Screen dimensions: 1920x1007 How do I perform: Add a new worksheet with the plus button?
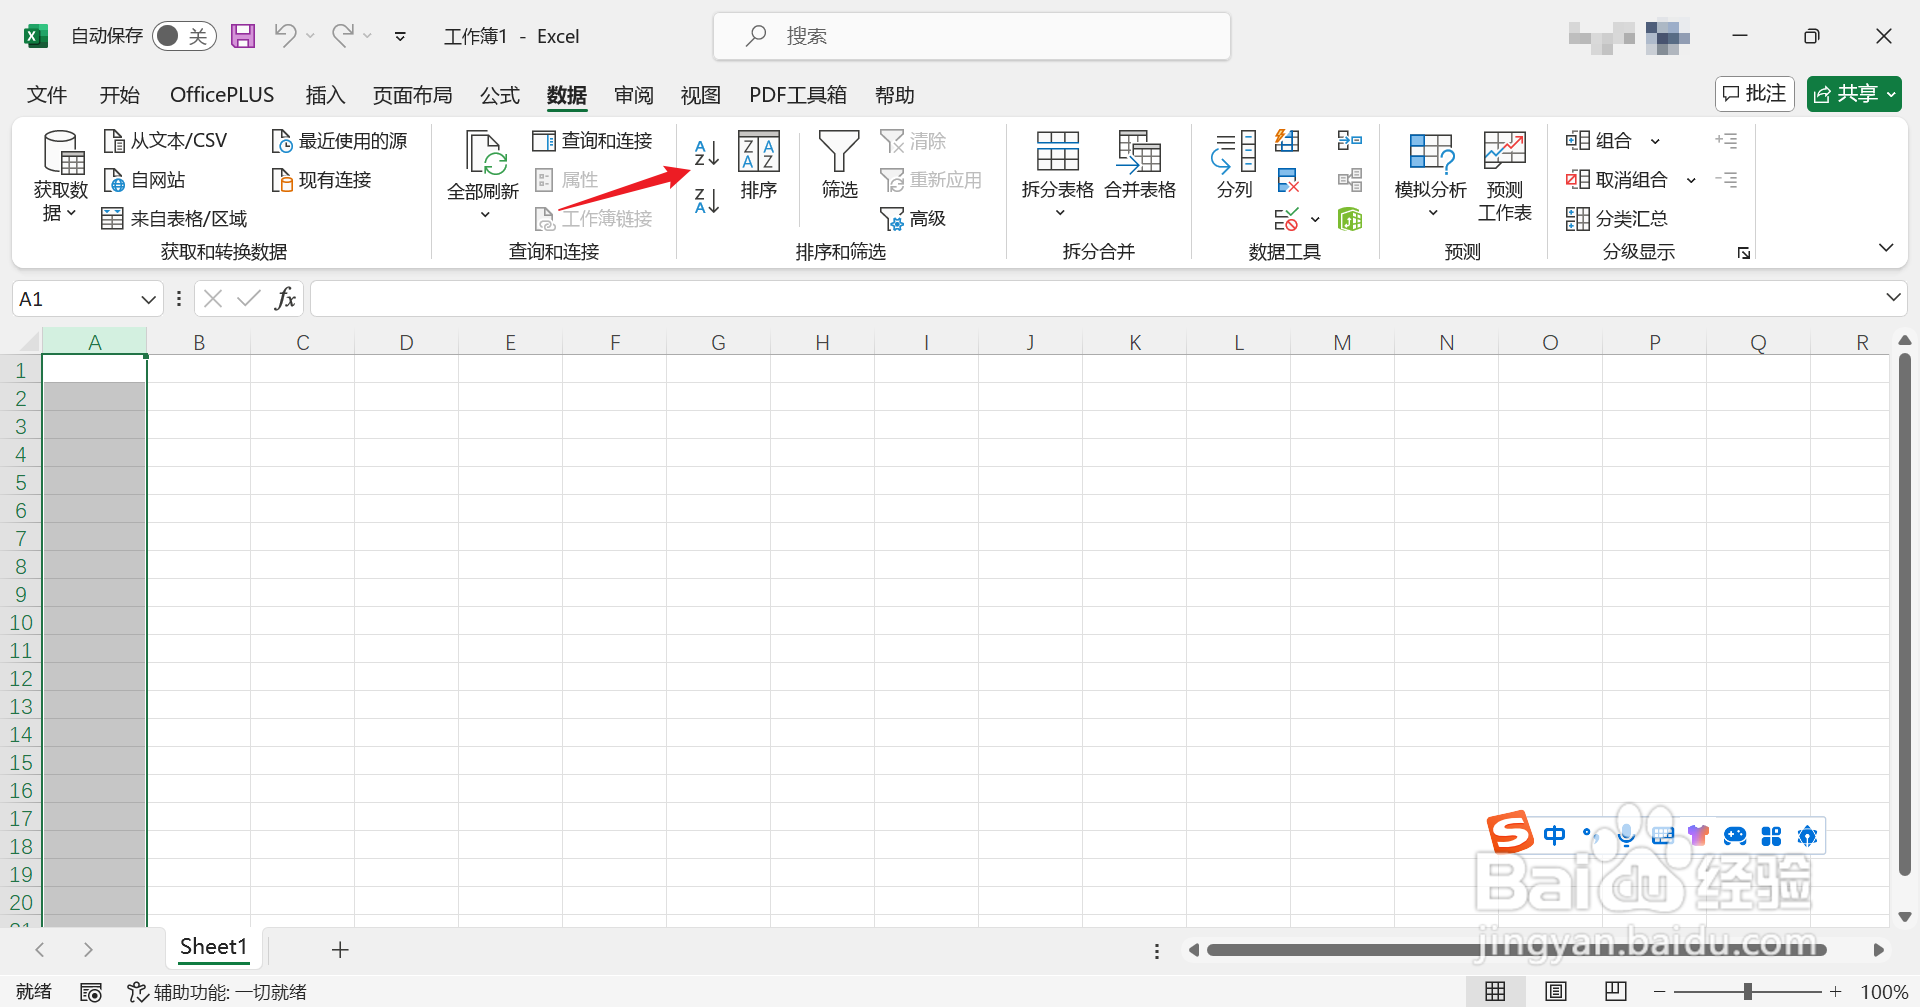tap(340, 949)
